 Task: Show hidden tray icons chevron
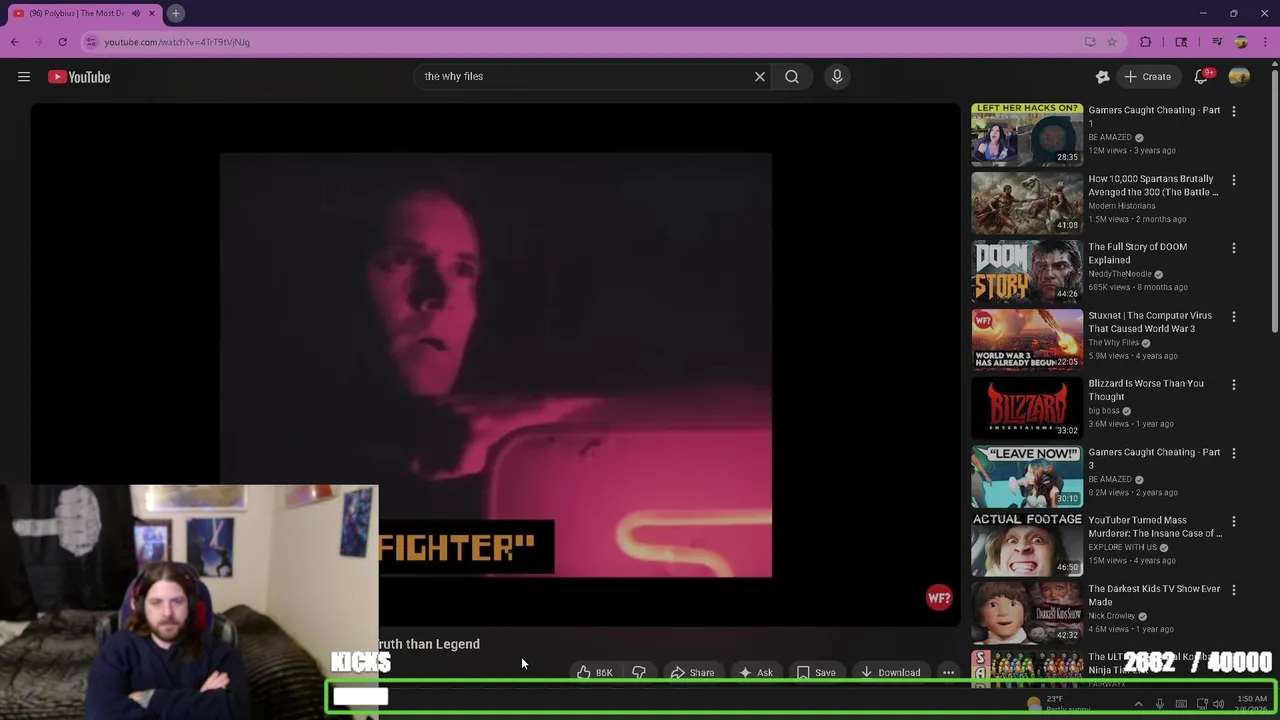1138,704
